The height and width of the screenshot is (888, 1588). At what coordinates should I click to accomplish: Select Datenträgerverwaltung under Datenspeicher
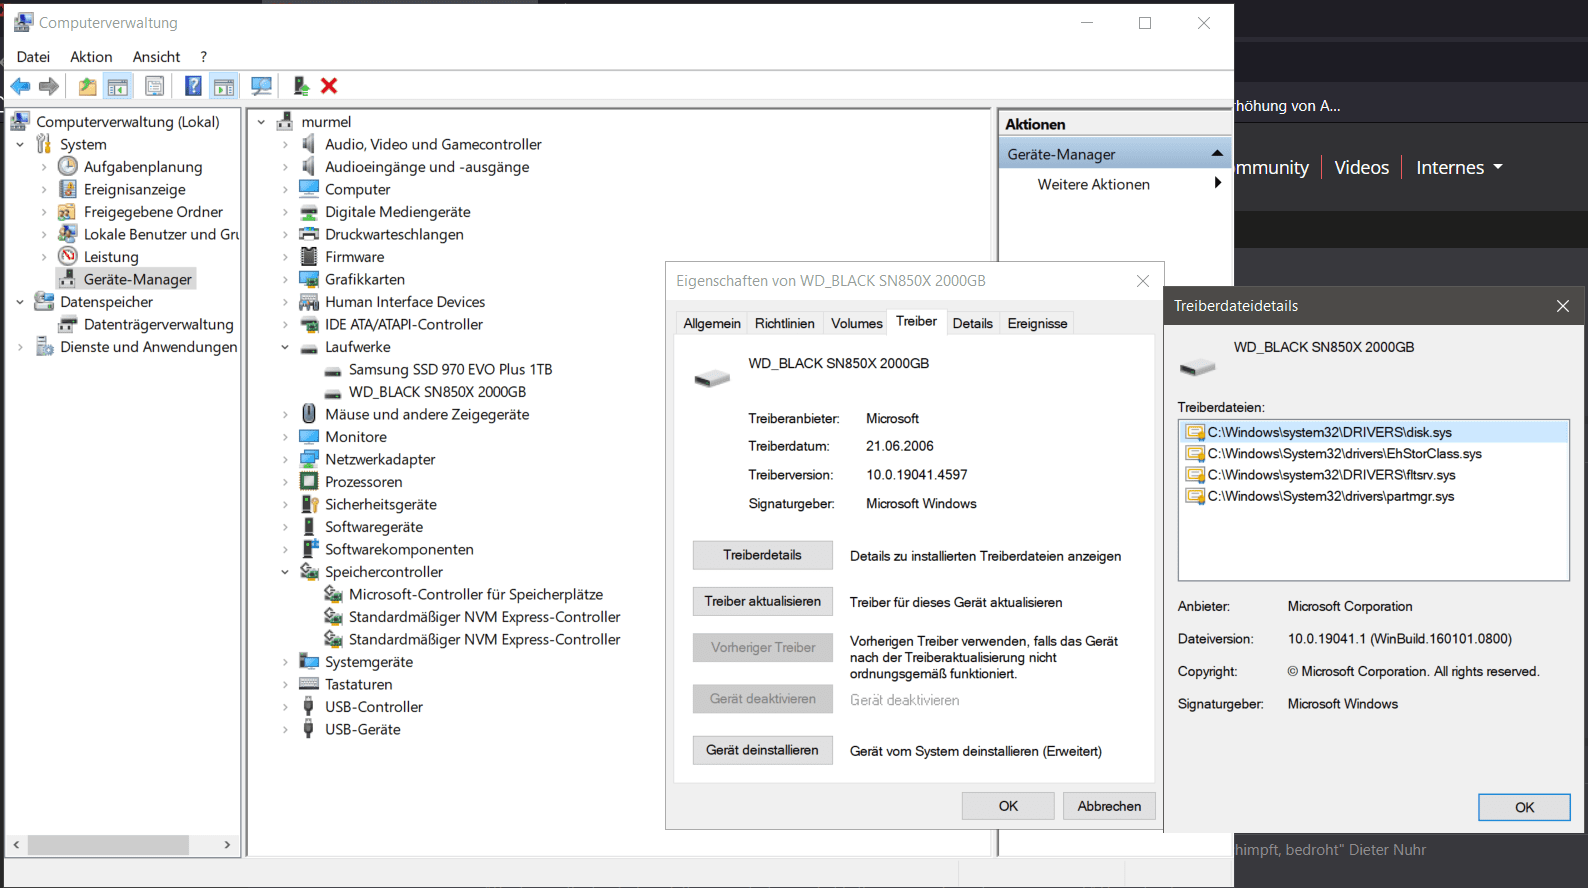[x=158, y=324]
